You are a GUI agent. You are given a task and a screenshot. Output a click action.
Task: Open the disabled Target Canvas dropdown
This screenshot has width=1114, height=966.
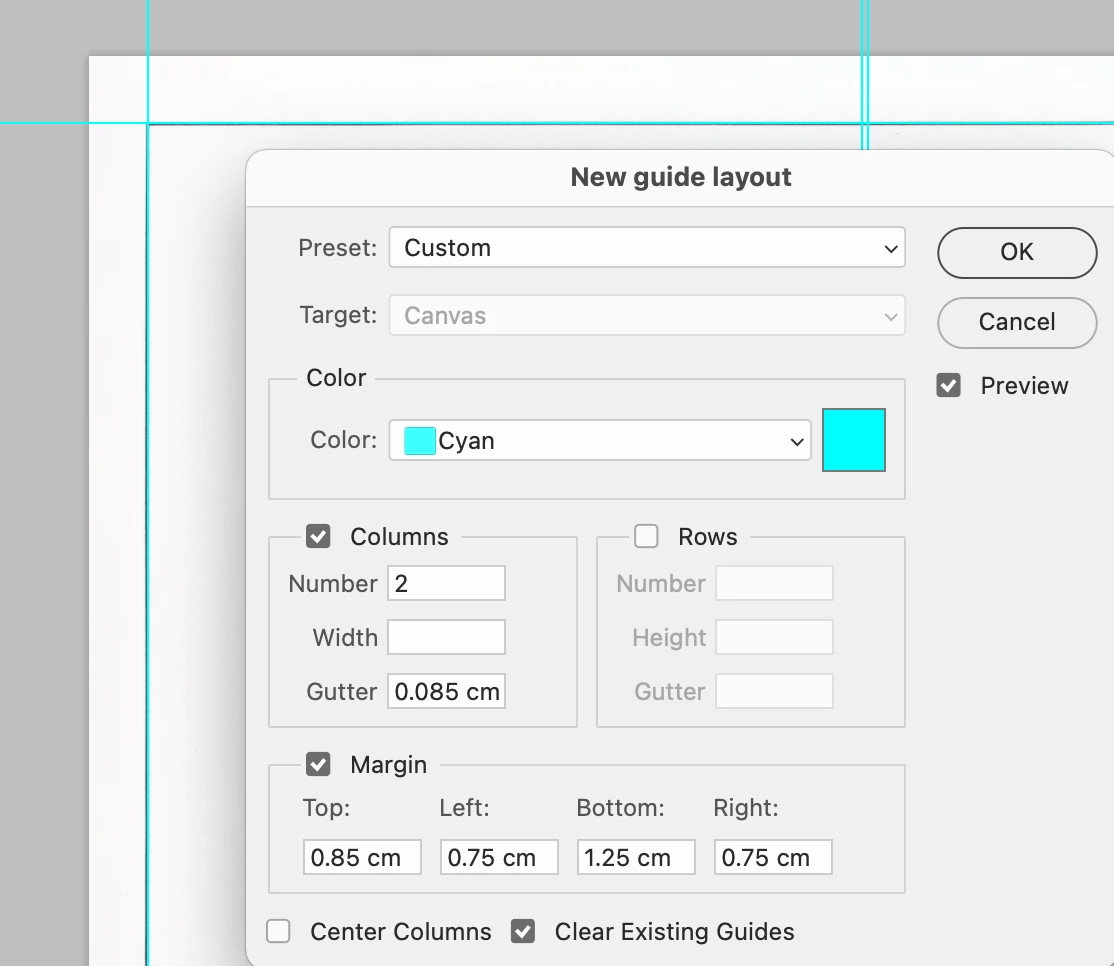pyautogui.click(x=647, y=315)
